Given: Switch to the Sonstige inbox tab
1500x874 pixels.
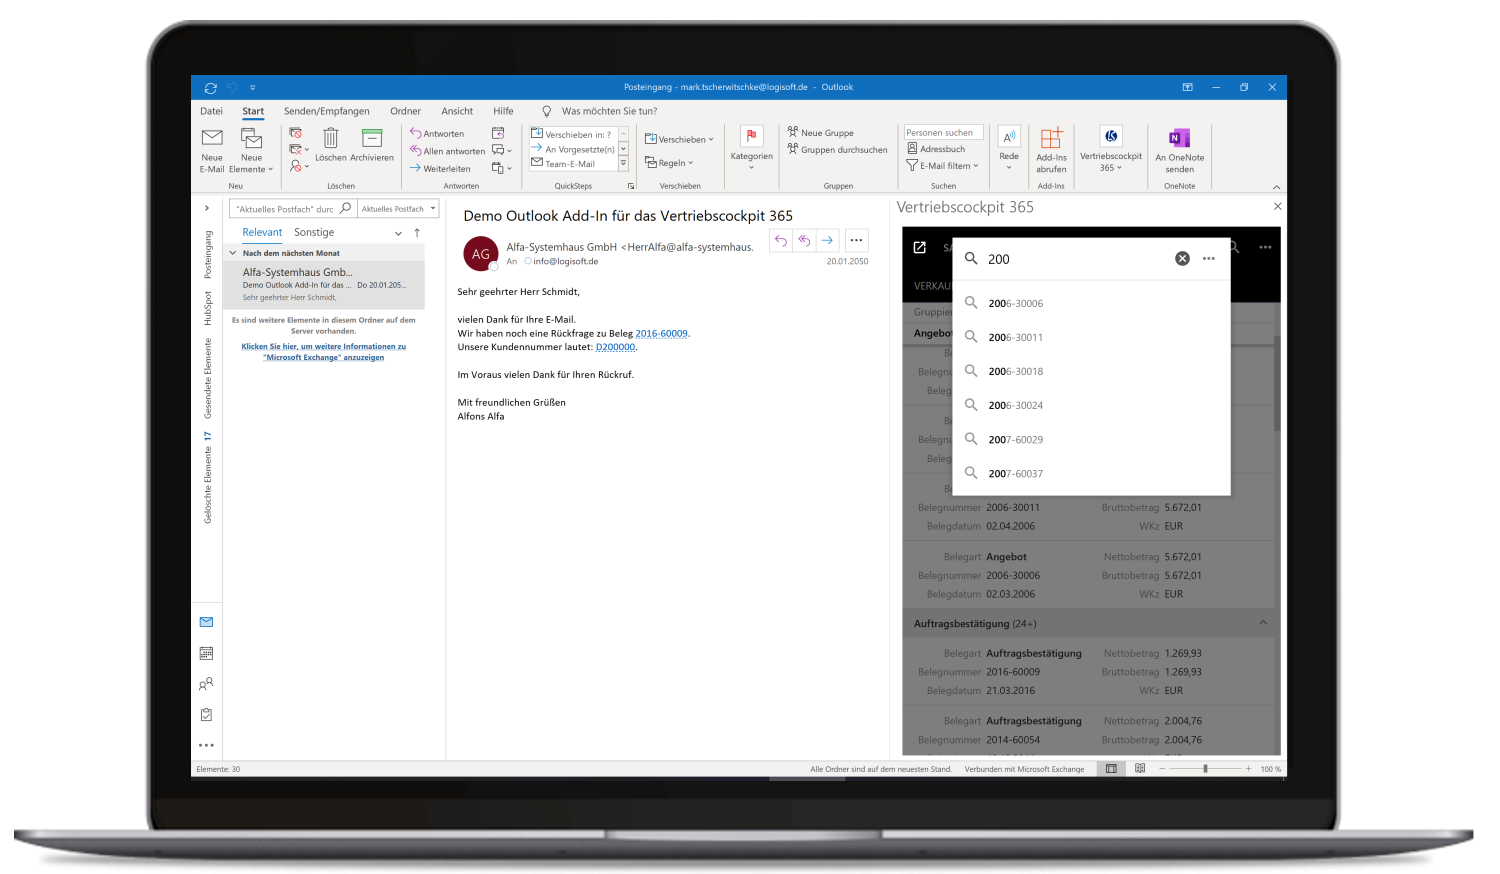Looking at the screenshot, I should 314,232.
